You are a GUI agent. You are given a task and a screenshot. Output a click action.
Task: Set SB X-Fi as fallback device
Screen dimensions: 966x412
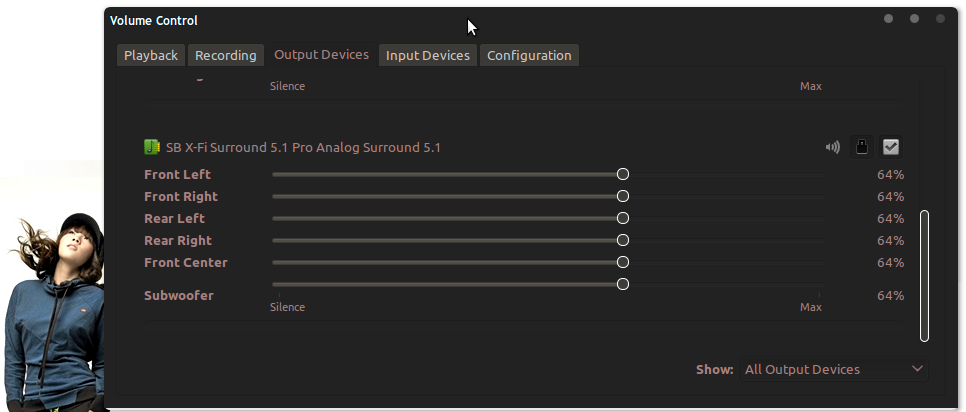pos(891,147)
